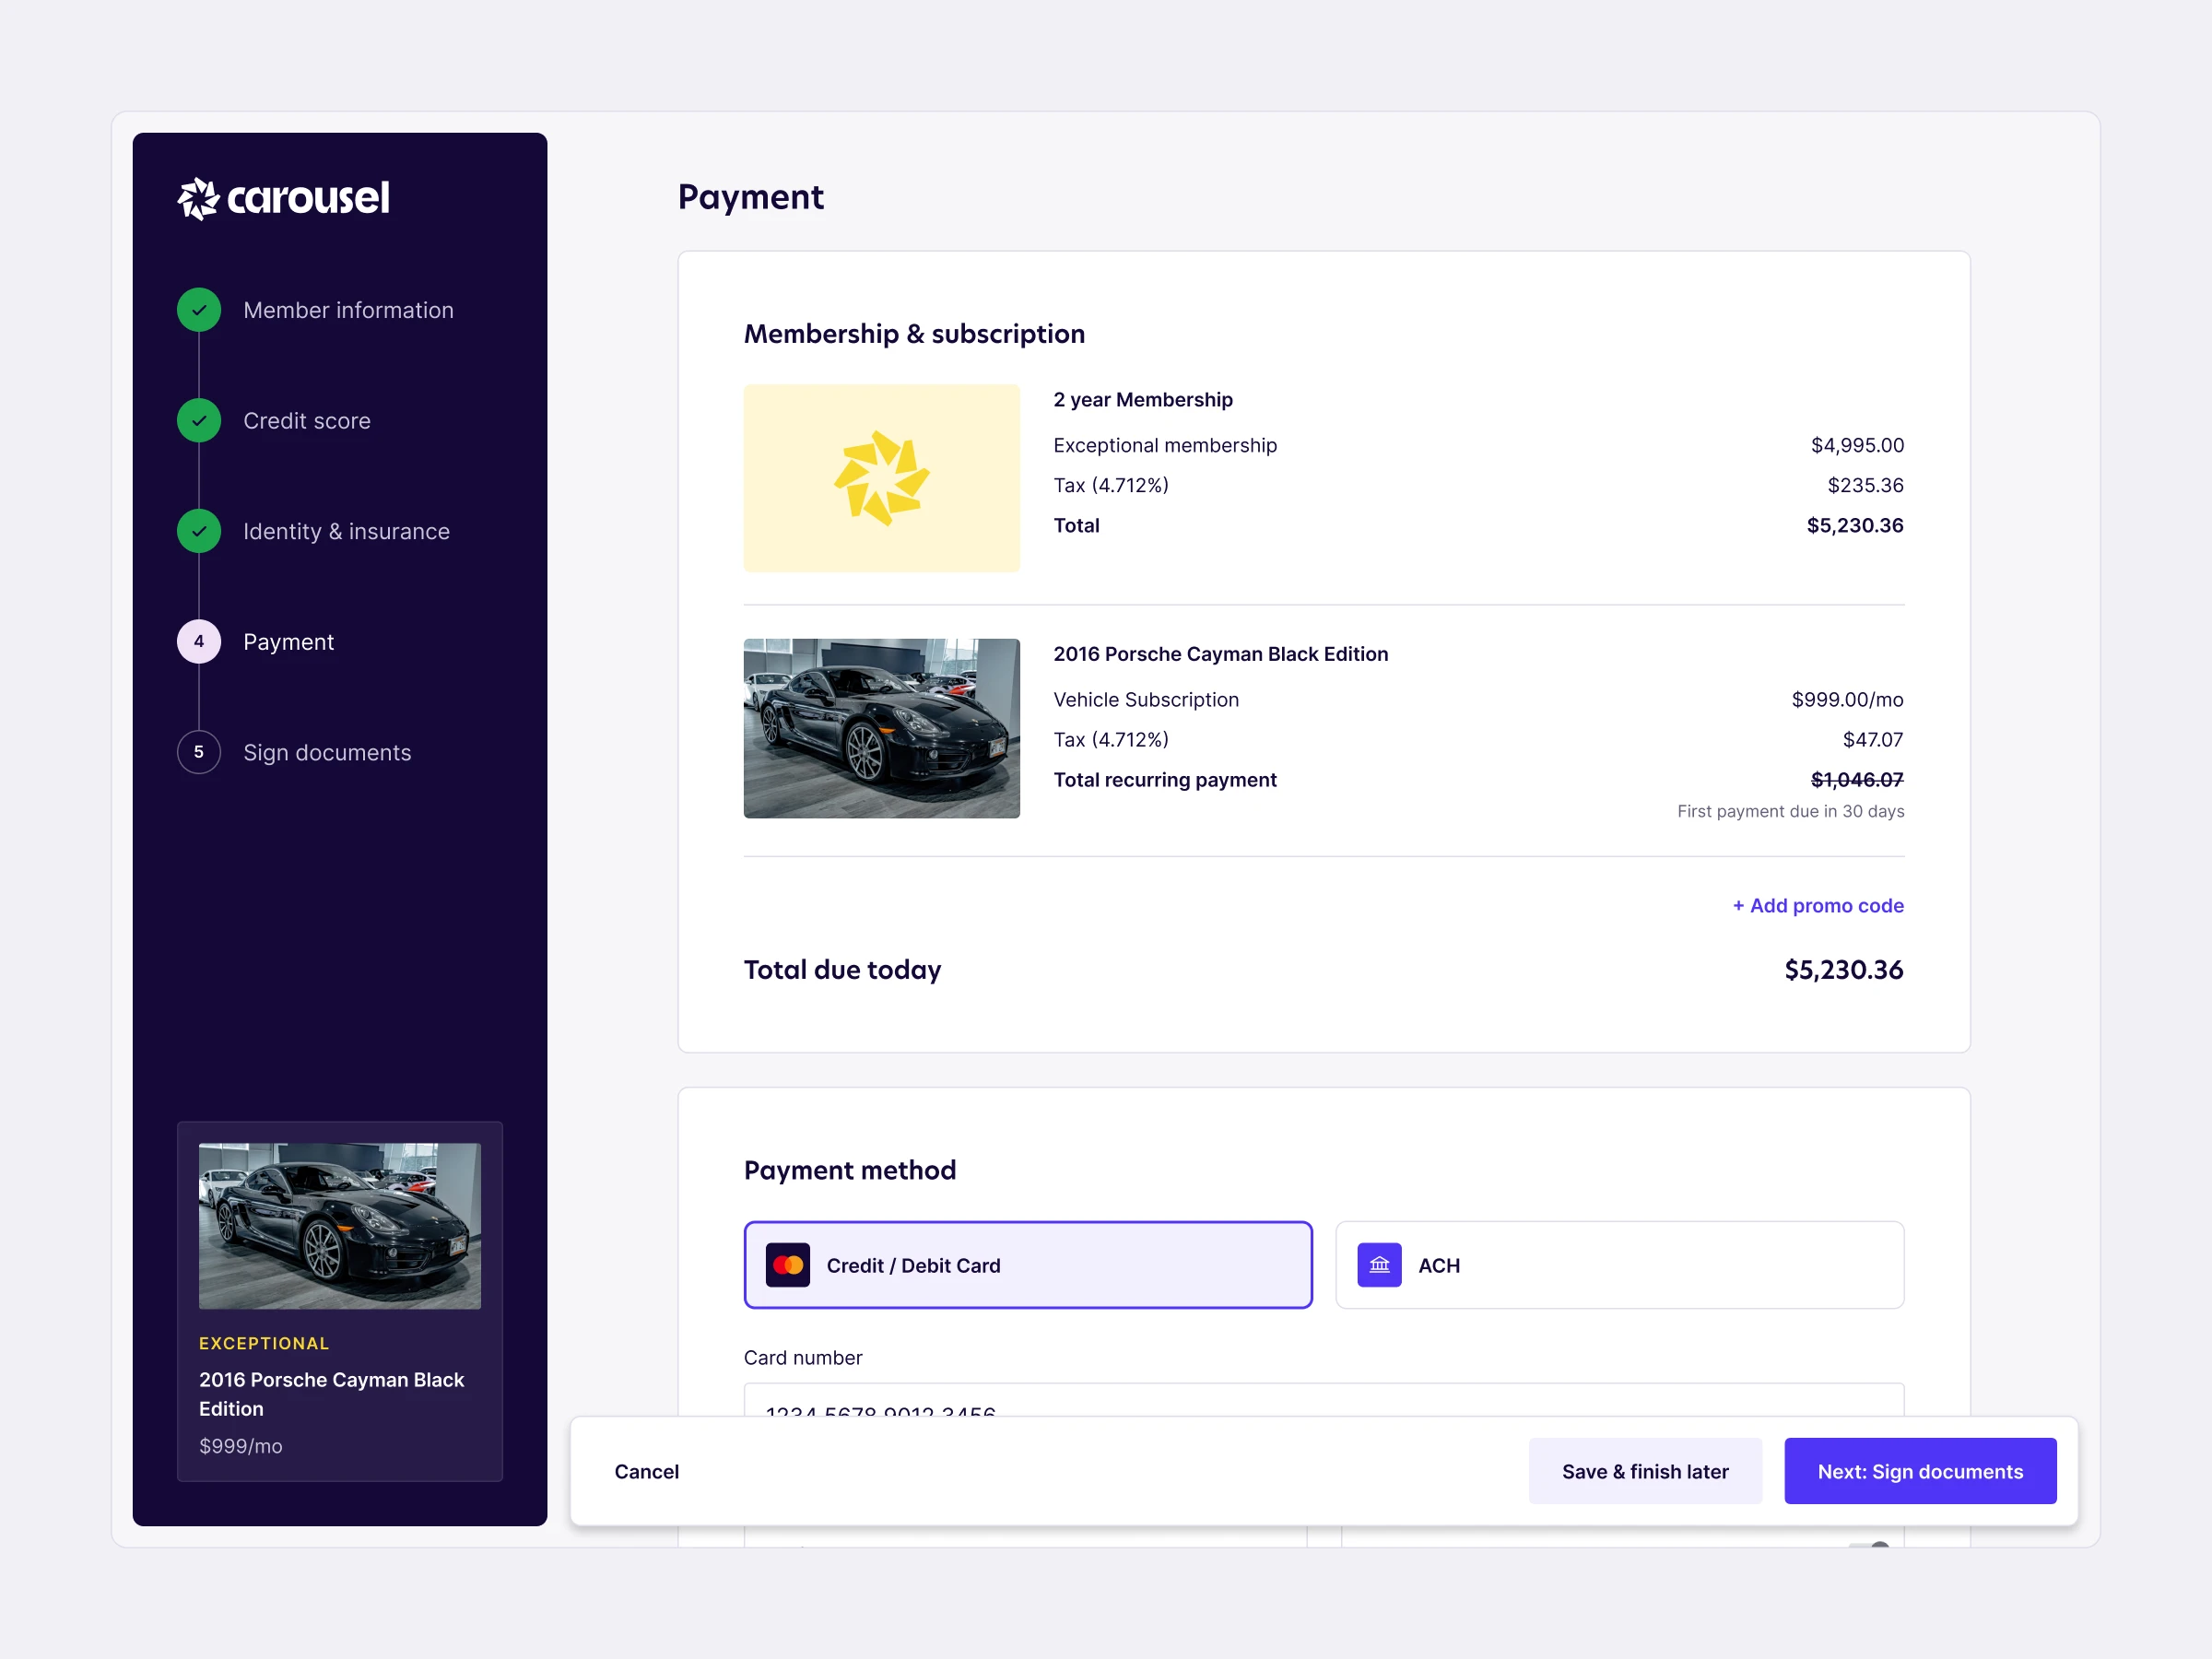
Task: Click Member information green checkmark icon
Action: tap(199, 310)
